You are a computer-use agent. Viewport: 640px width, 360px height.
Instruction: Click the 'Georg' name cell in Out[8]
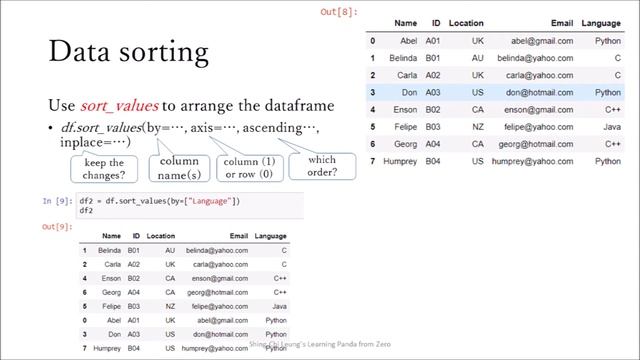[406, 144]
